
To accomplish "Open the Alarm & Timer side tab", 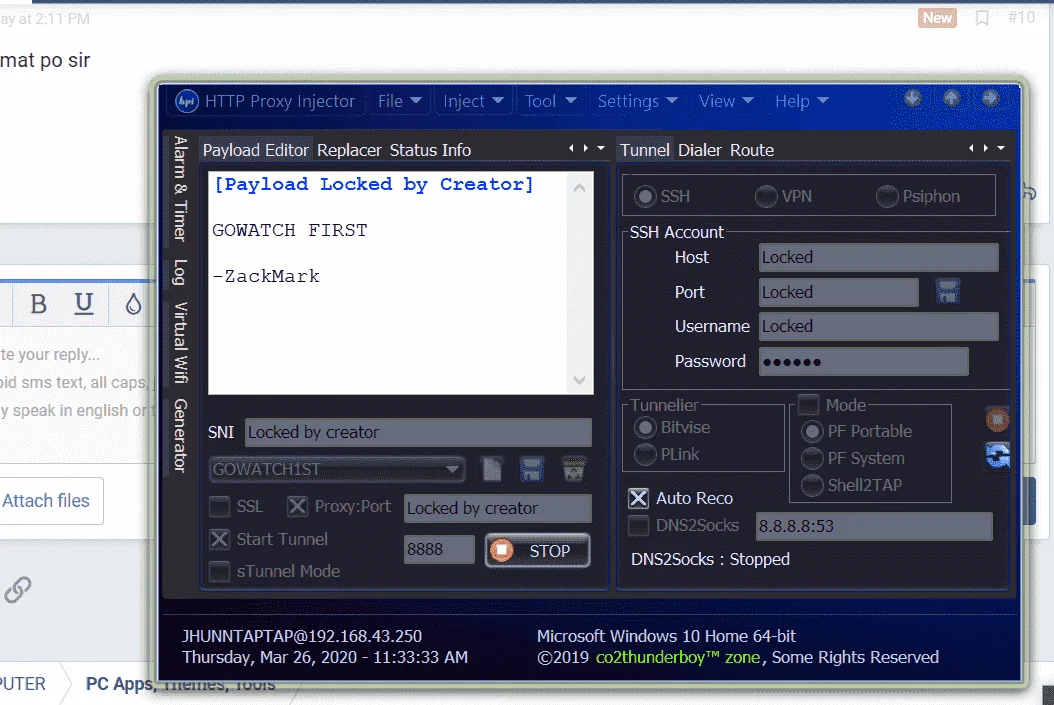I will coord(179,189).
